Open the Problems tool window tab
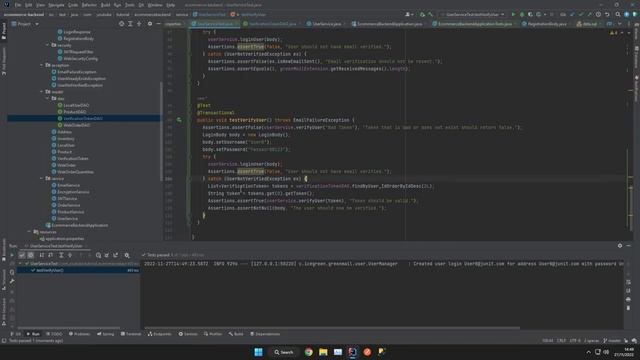The width and height of the screenshot is (640, 360). tap(80, 334)
